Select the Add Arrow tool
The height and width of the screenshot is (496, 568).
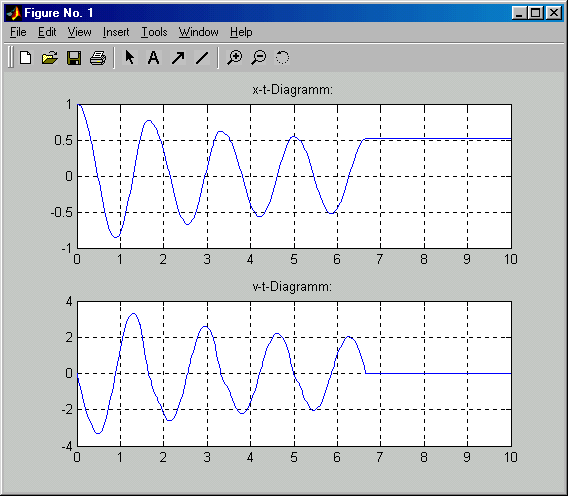(178, 58)
